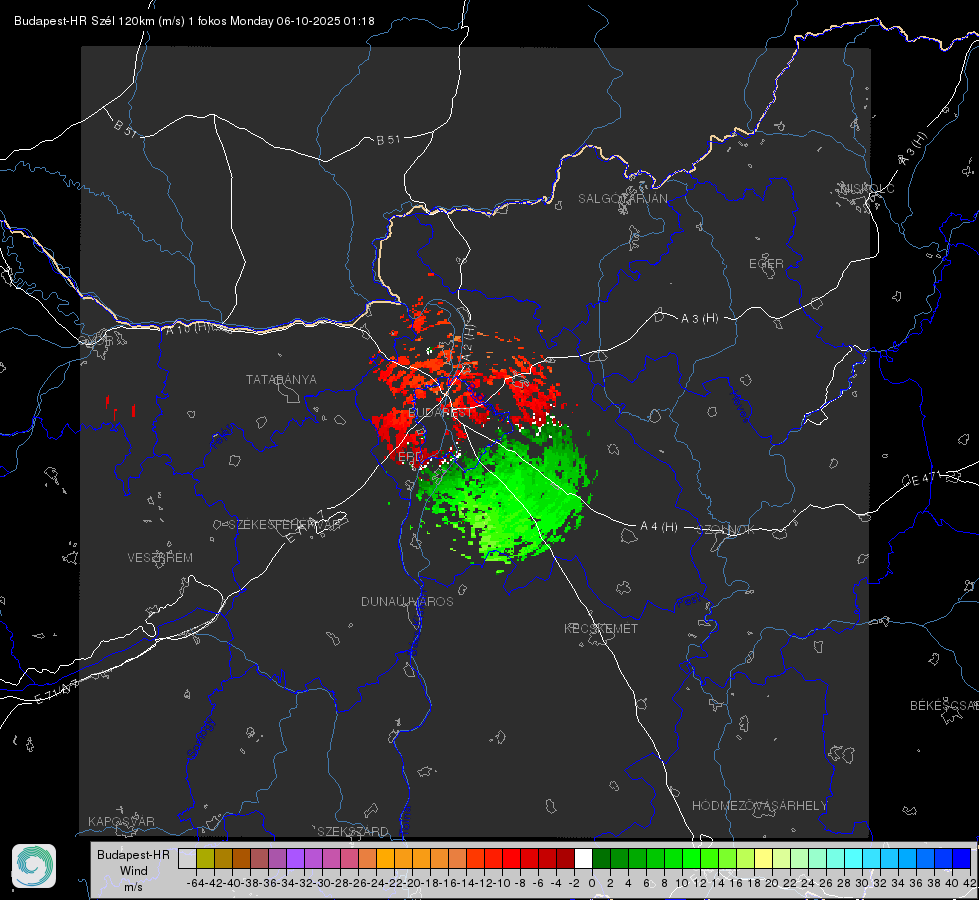The image size is (979, 900).
Task: Click the swirl logo icon beside the legend
Action: [x=34, y=866]
